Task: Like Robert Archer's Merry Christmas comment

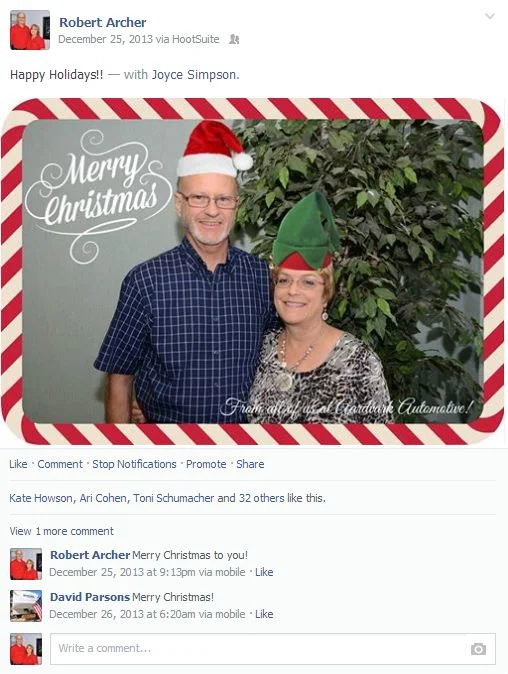Action: pos(264,572)
